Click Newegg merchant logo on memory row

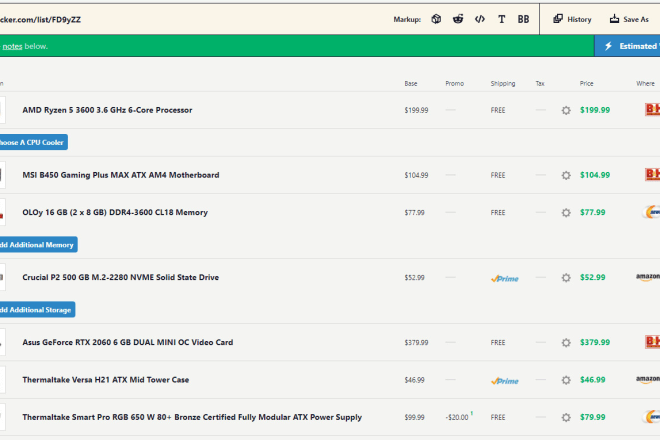coord(652,212)
